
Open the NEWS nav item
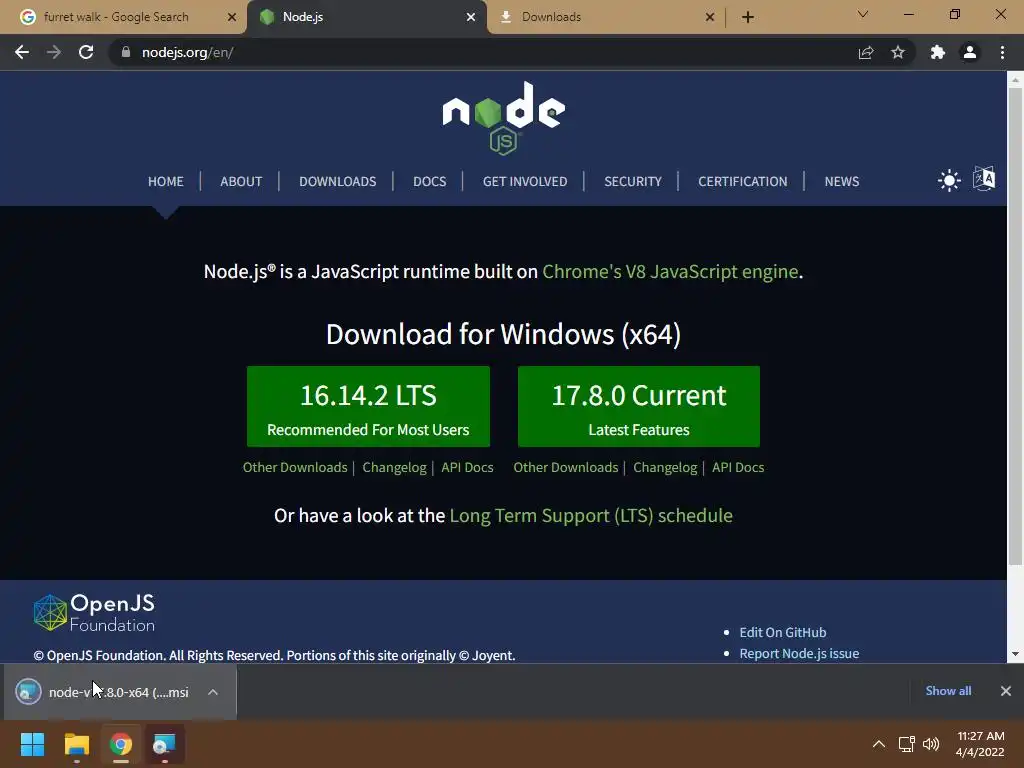coord(842,182)
